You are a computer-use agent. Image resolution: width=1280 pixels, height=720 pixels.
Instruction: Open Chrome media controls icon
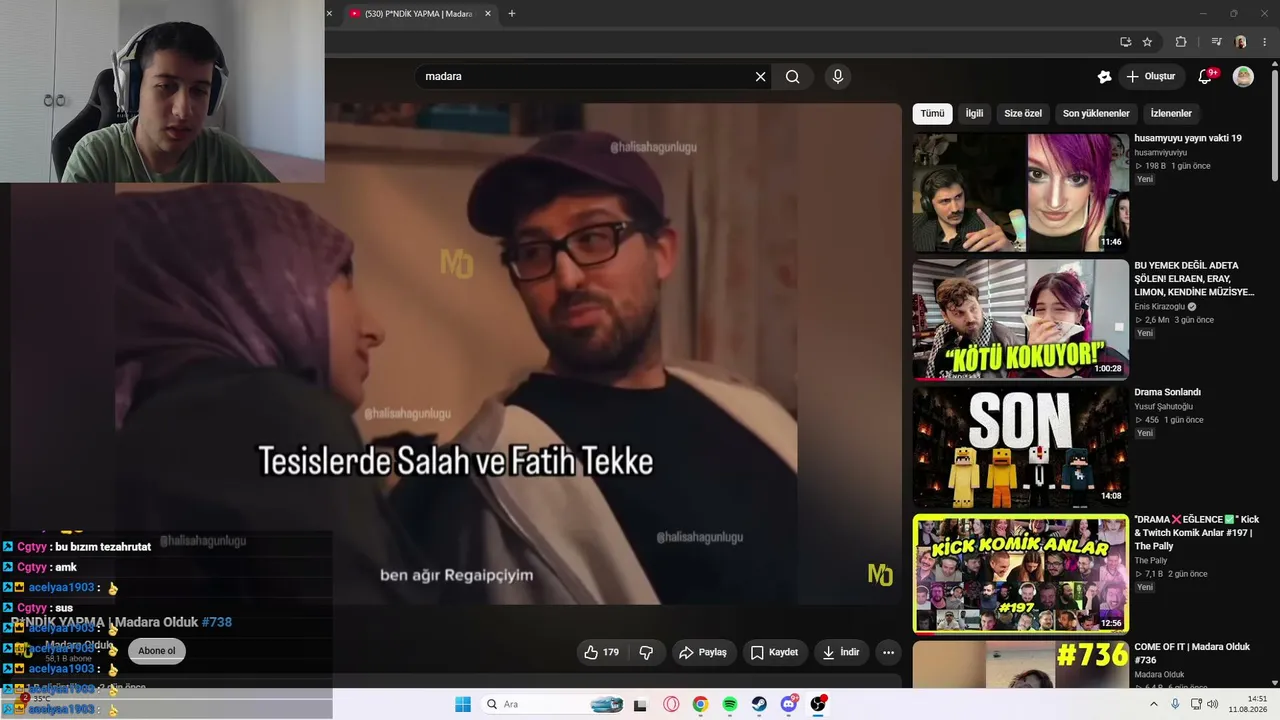click(1216, 42)
